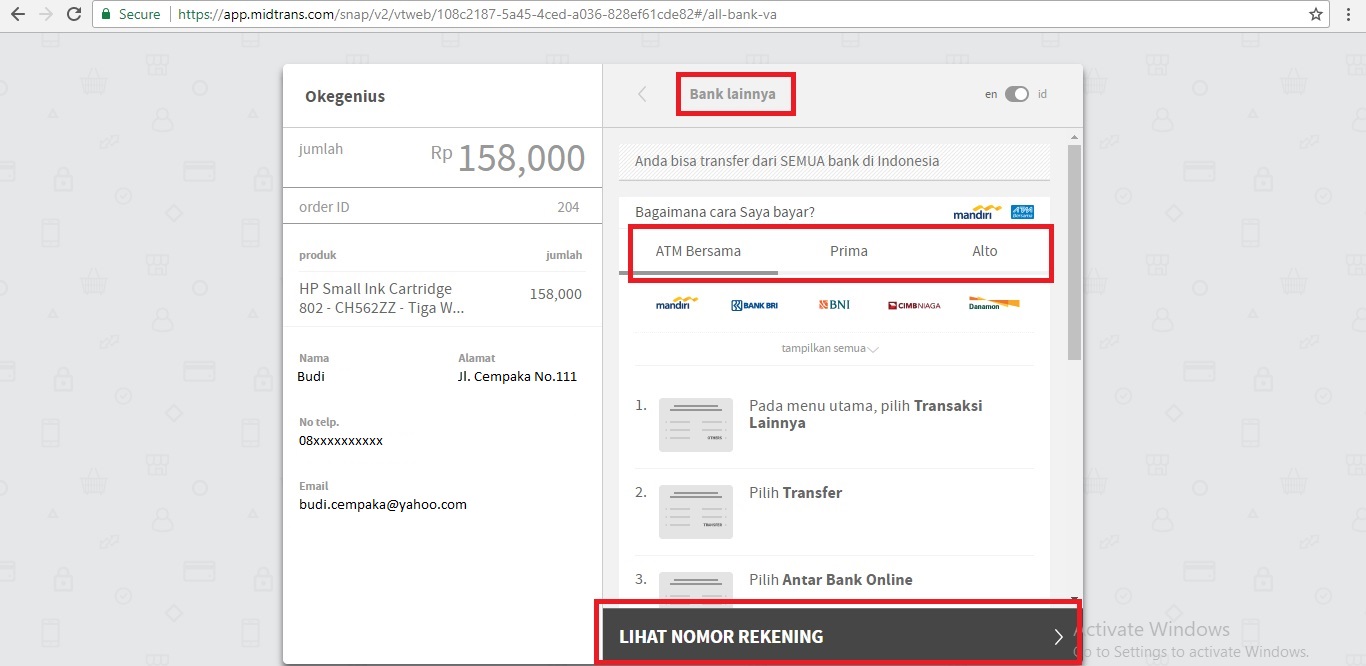Click the payment instructions scrollbar
The width and height of the screenshot is (1366, 666).
pos(1074,250)
